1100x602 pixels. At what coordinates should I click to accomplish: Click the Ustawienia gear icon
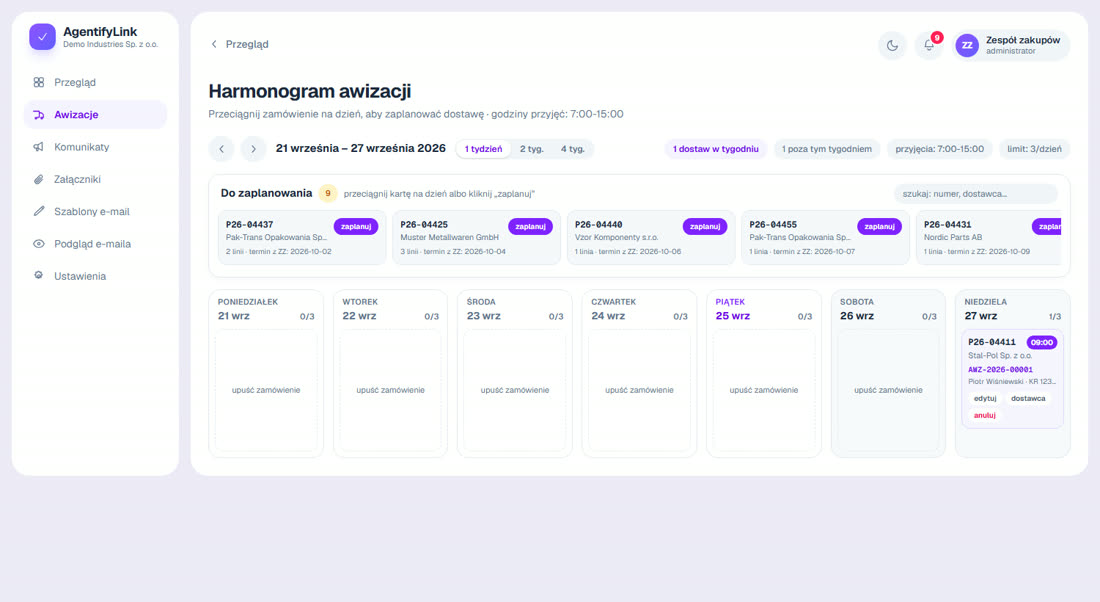pyautogui.click(x=39, y=275)
